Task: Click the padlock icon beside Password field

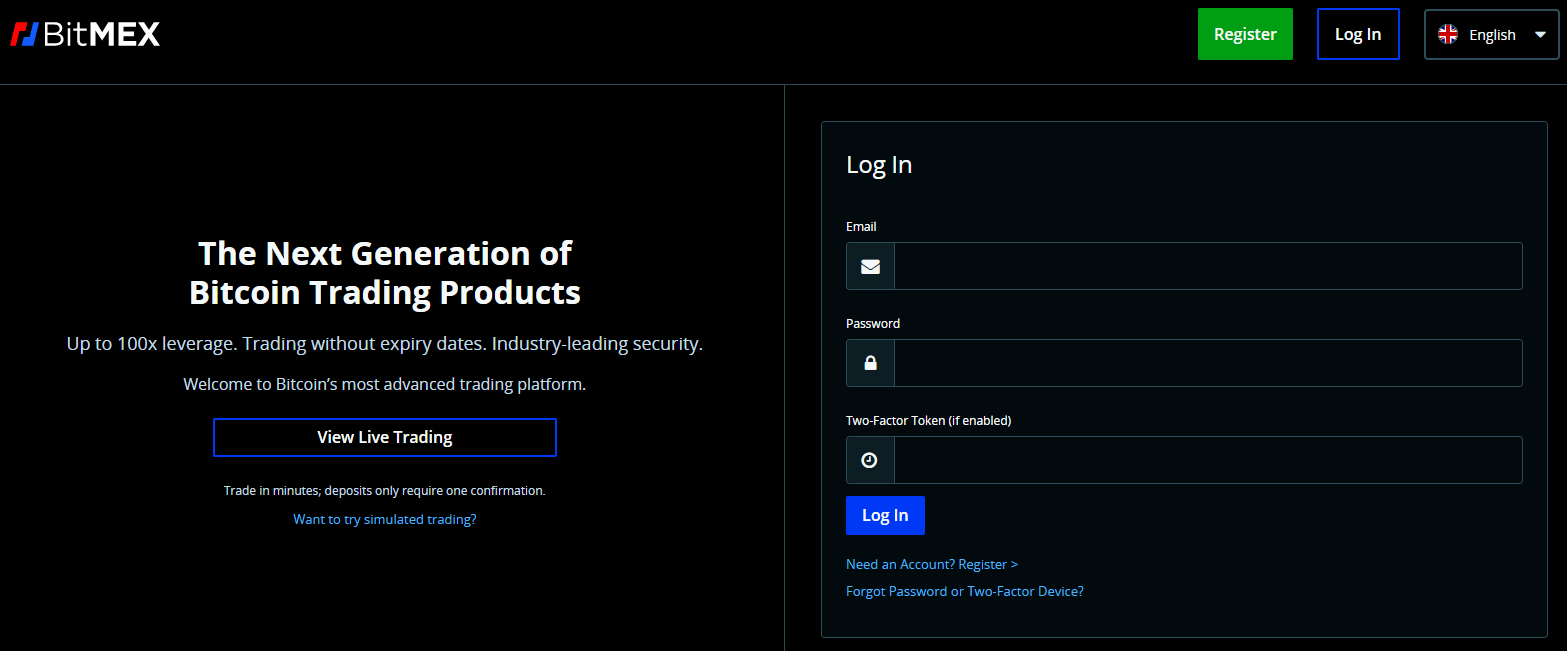Action: click(870, 363)
